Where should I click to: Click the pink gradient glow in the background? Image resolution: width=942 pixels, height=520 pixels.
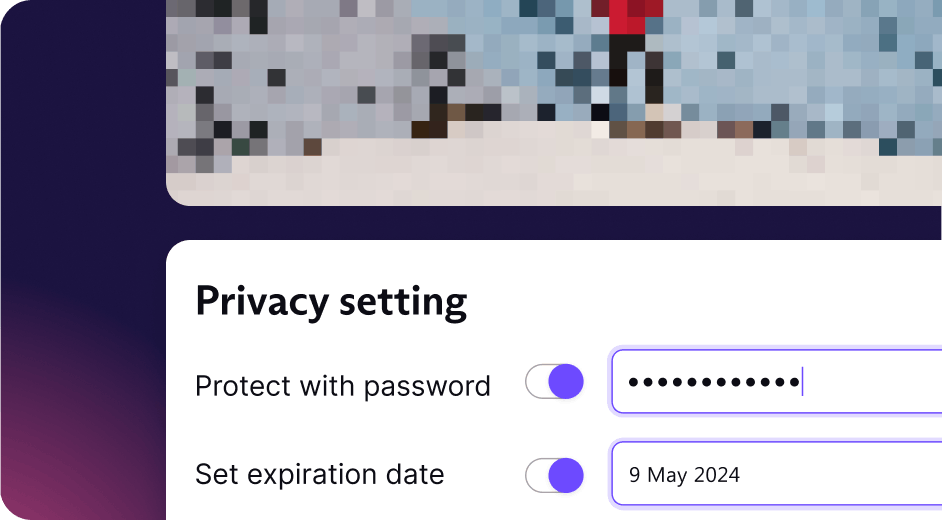pos(60,460)
